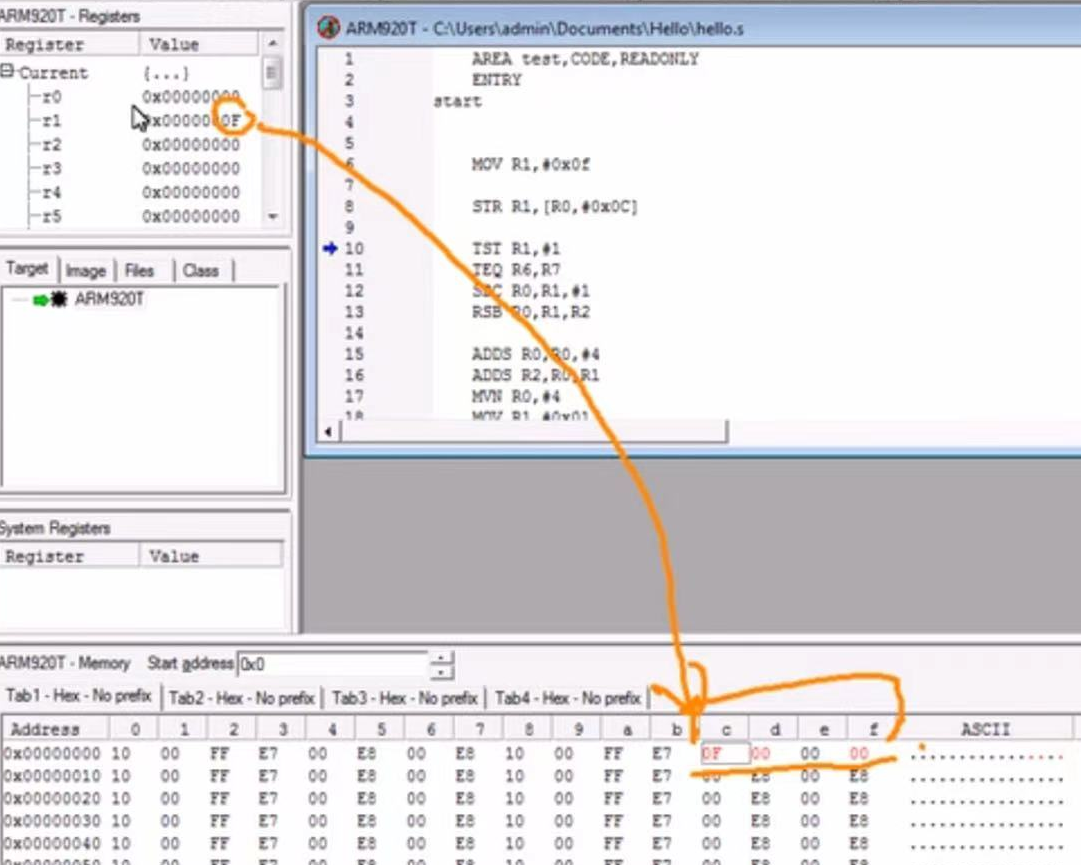1081x865 pixels.
Task: Increment the Start address stepper up
Action: (441, 657)
